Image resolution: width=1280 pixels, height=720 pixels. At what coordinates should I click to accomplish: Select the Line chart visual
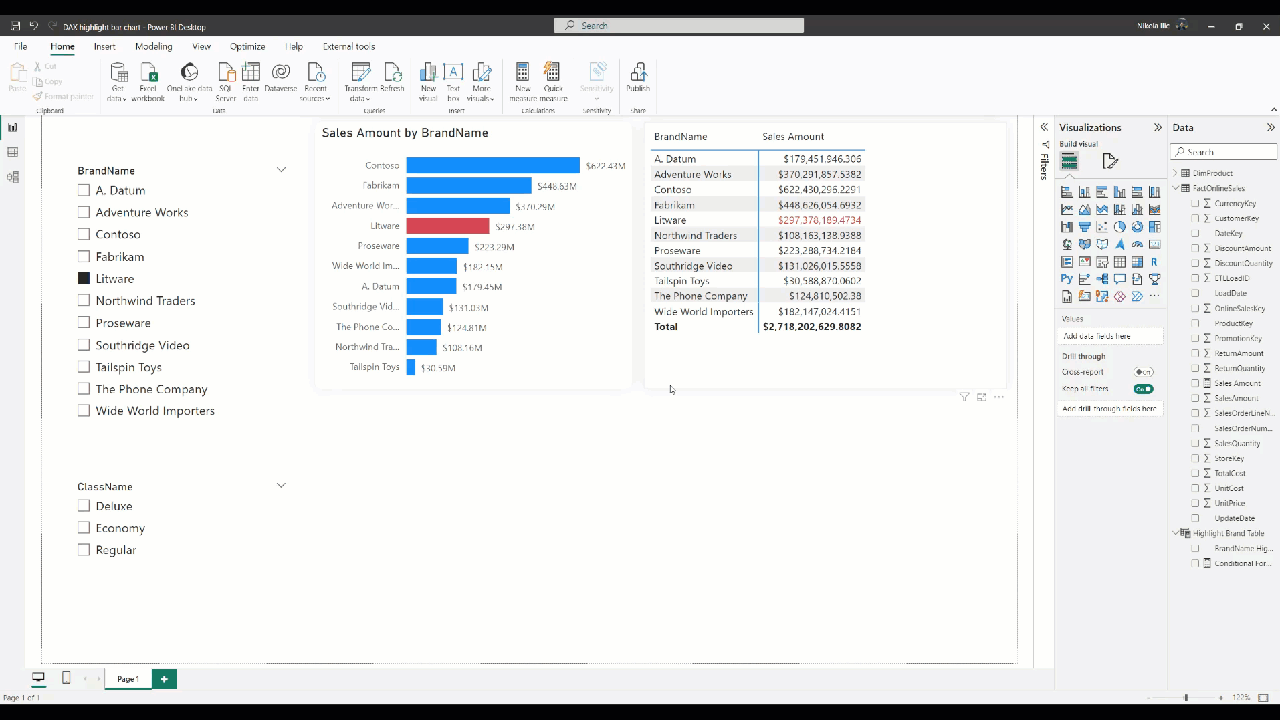[1067, 209]
